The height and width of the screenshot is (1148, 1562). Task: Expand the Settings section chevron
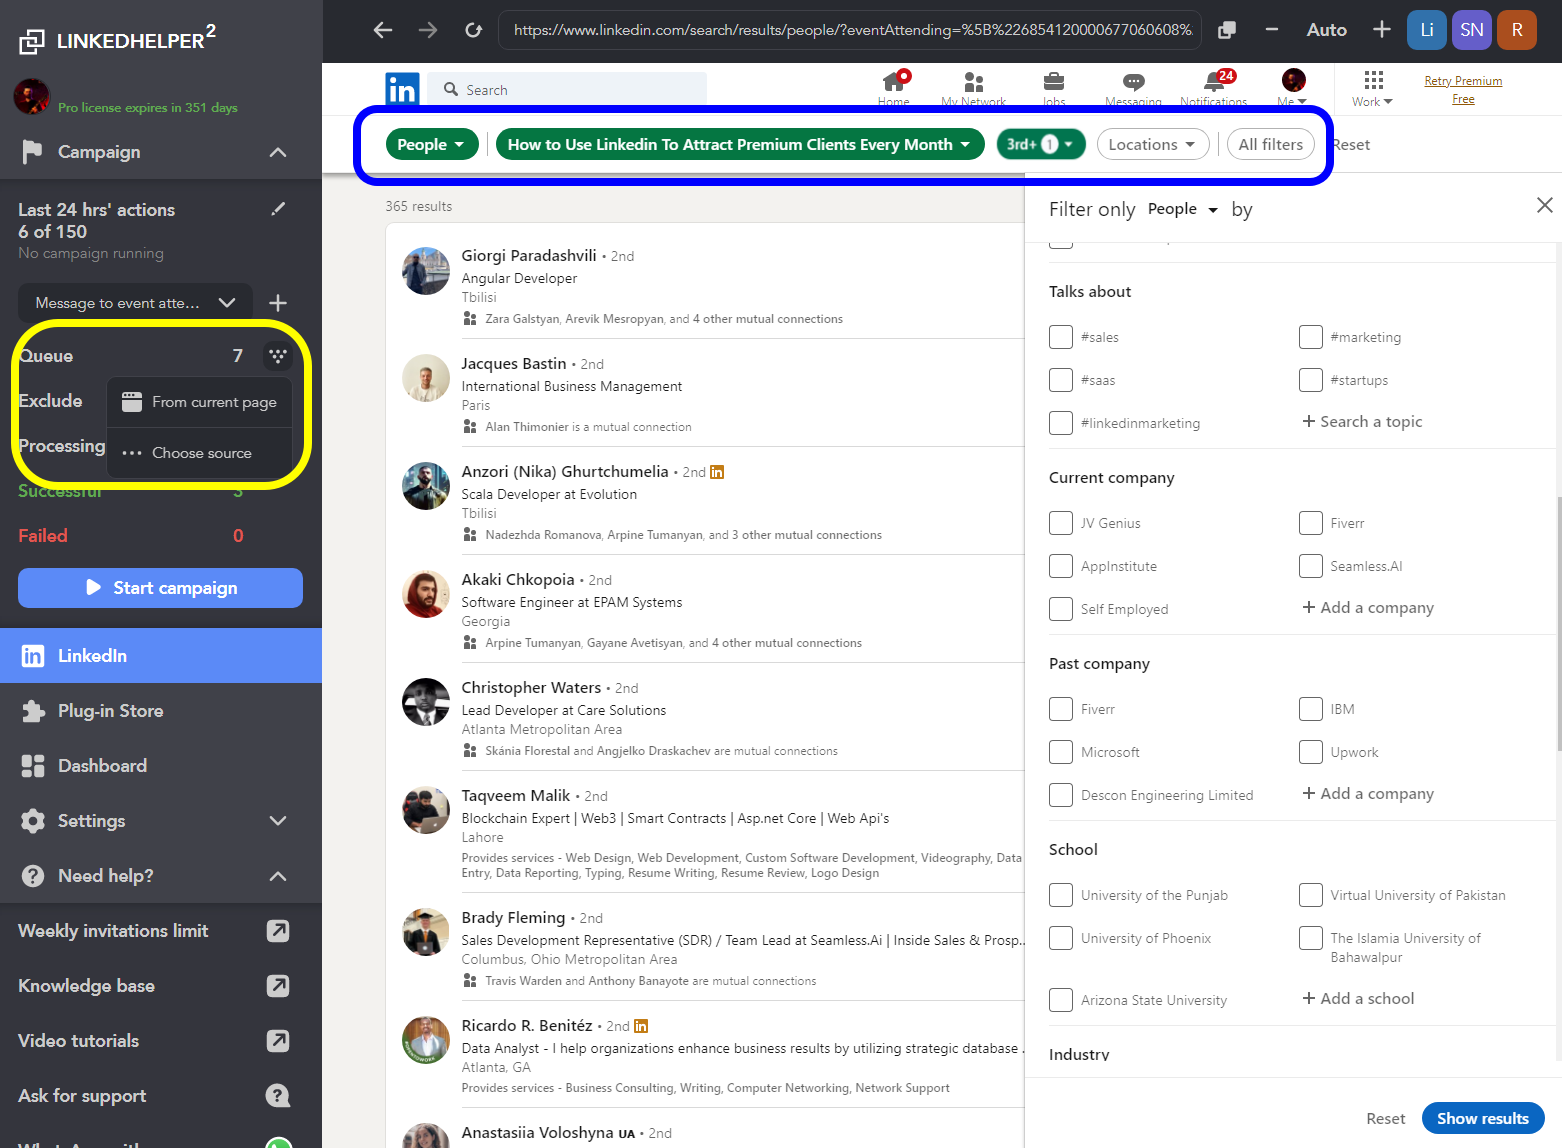278,821
